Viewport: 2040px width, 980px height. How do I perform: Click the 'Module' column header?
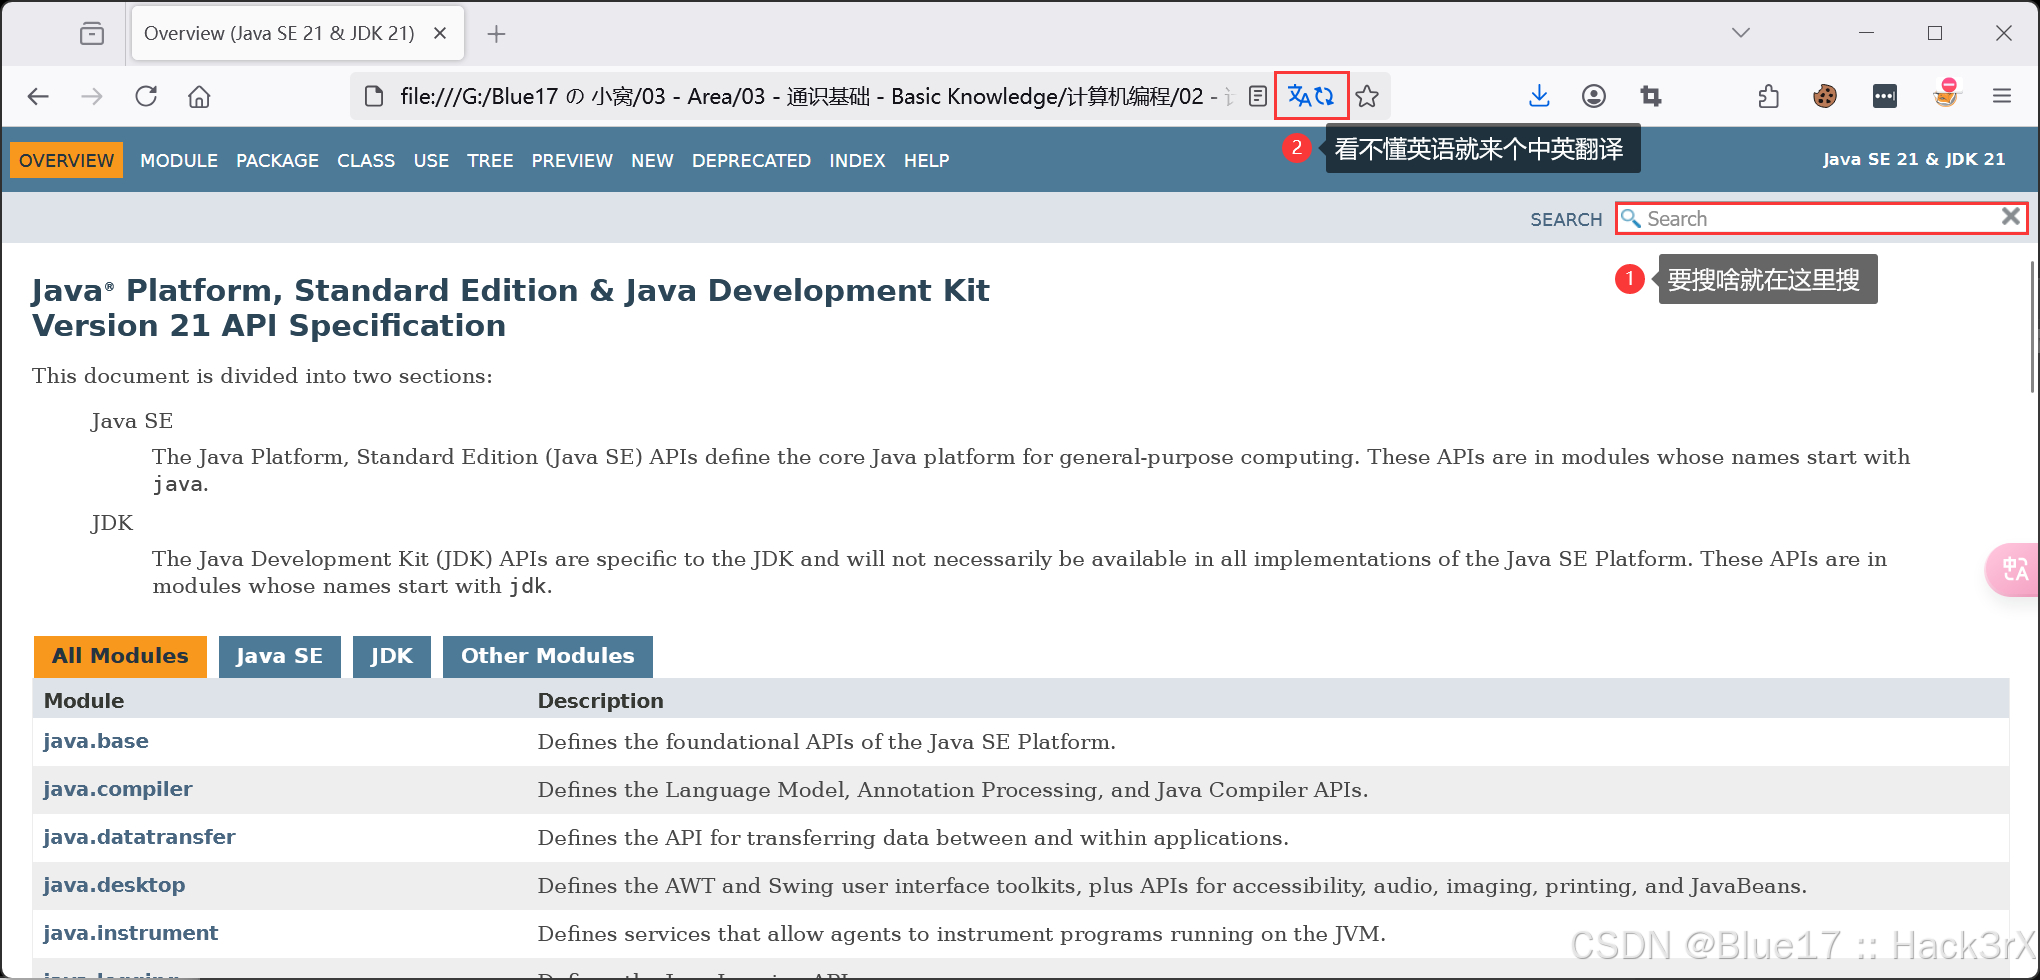[84, 701]
